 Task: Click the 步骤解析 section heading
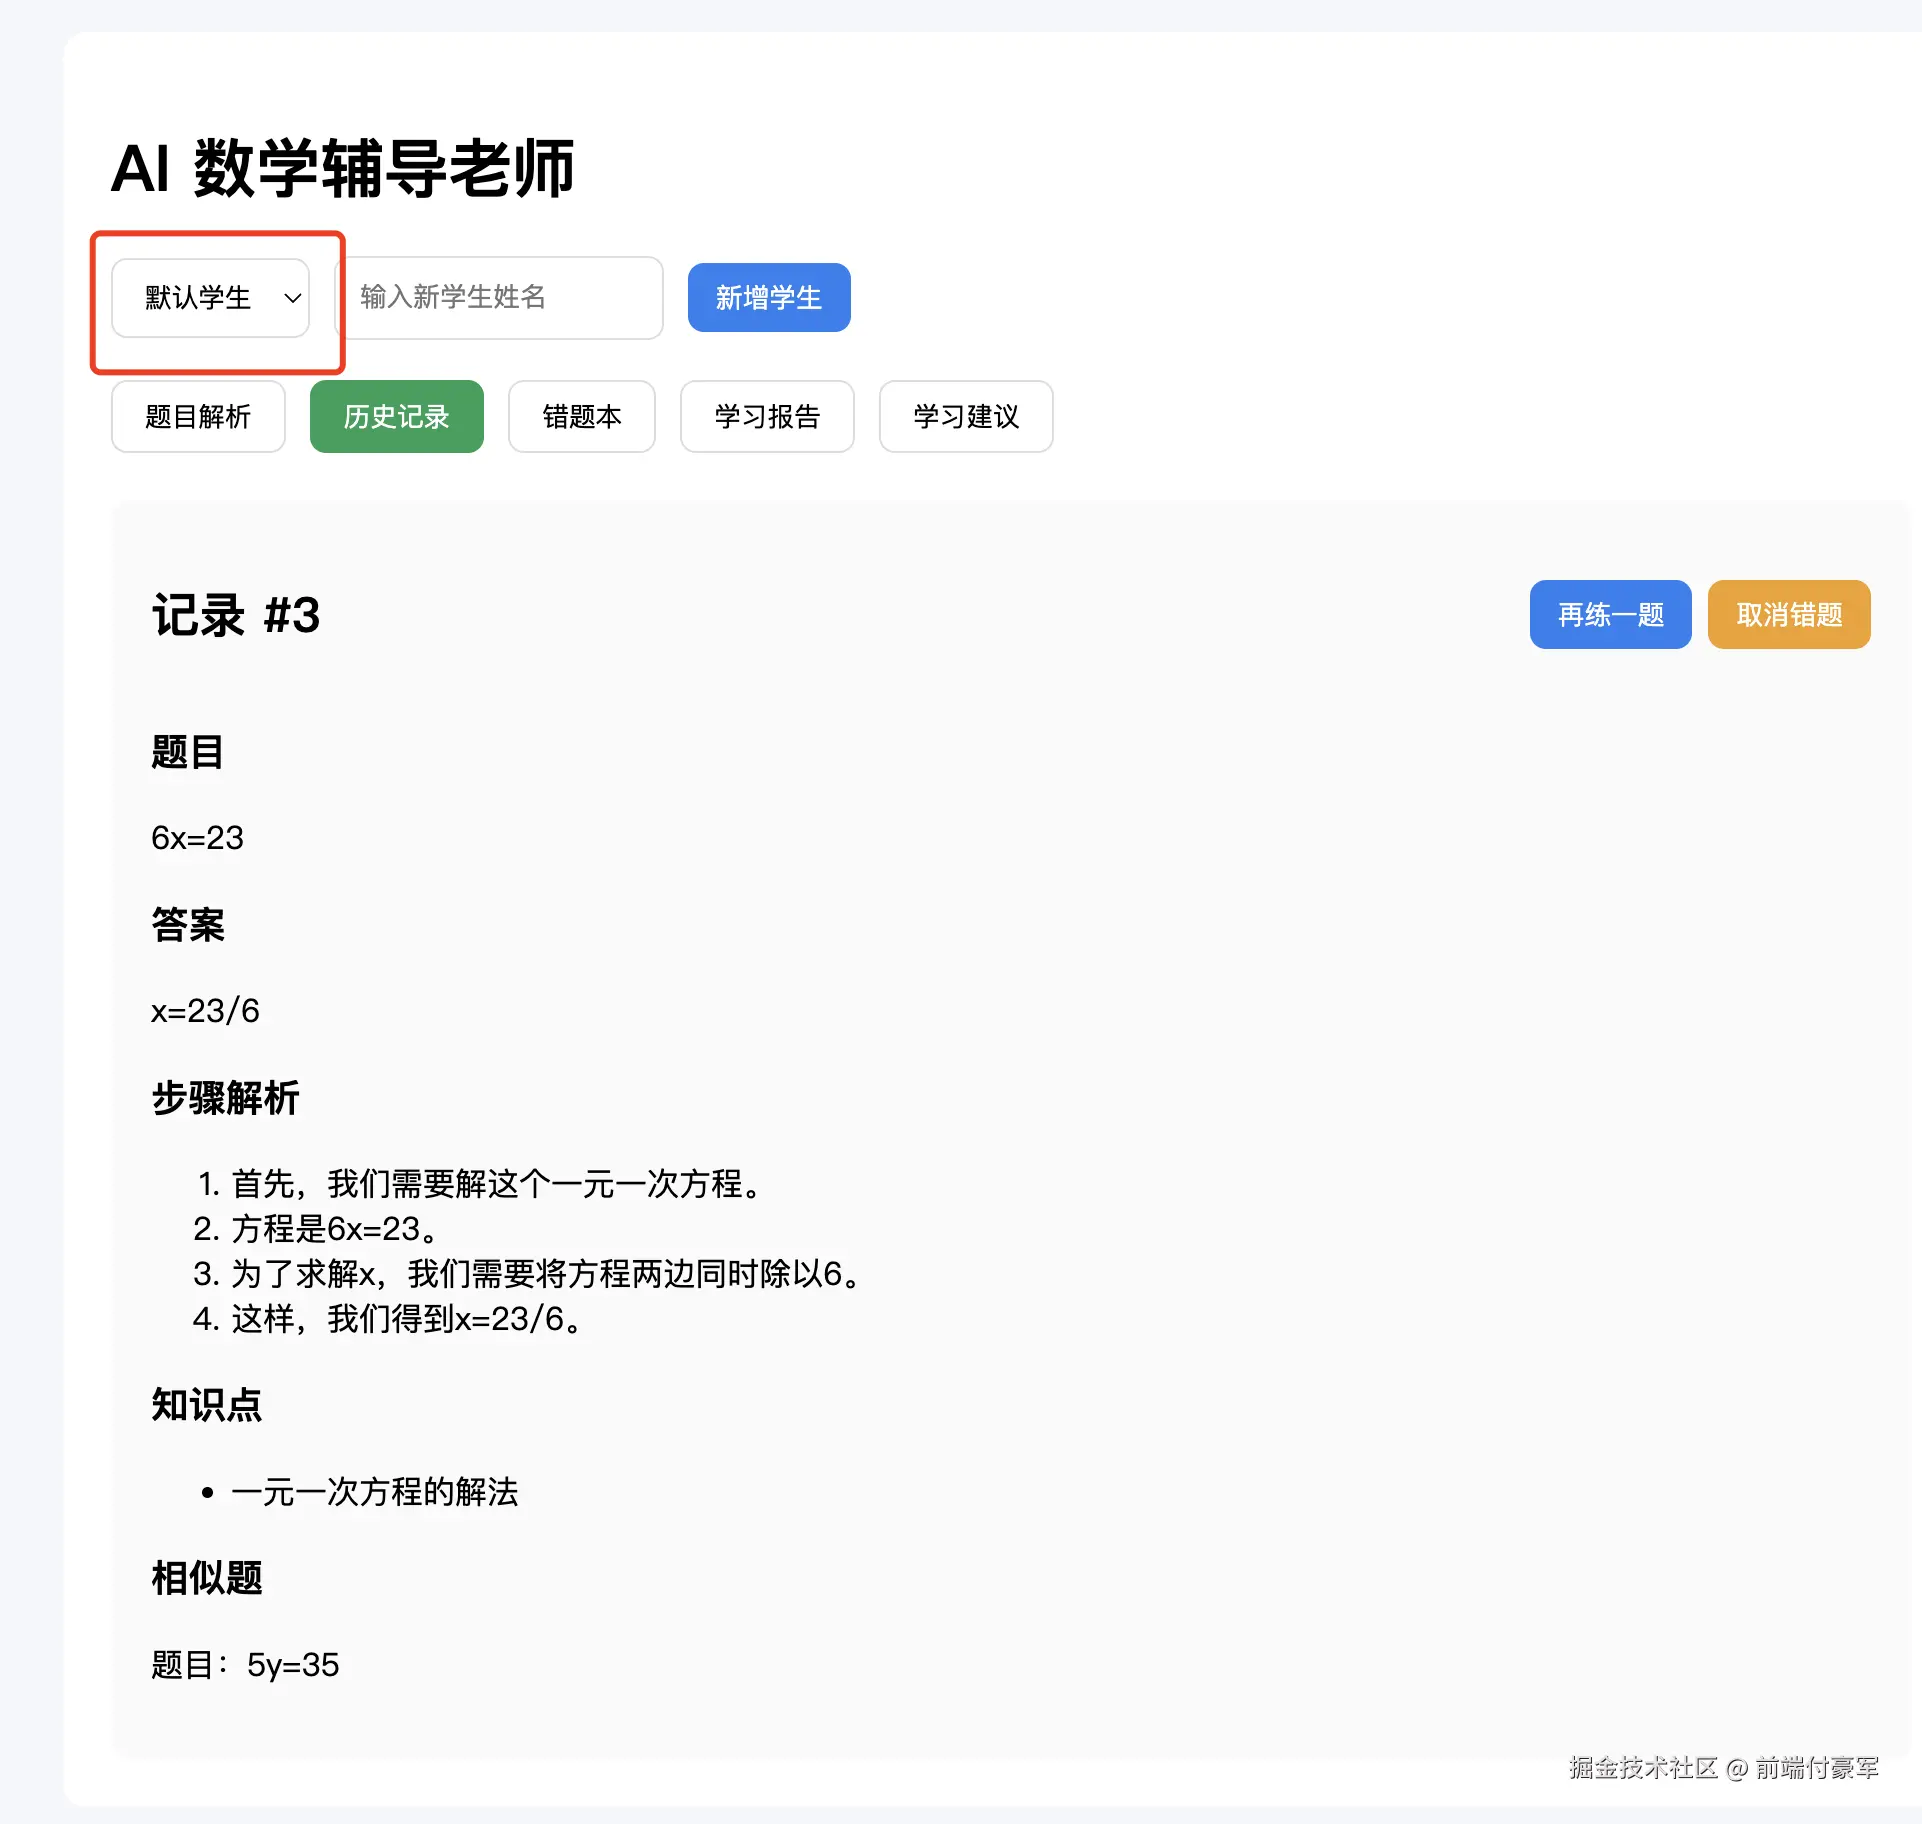point(225,1097)
